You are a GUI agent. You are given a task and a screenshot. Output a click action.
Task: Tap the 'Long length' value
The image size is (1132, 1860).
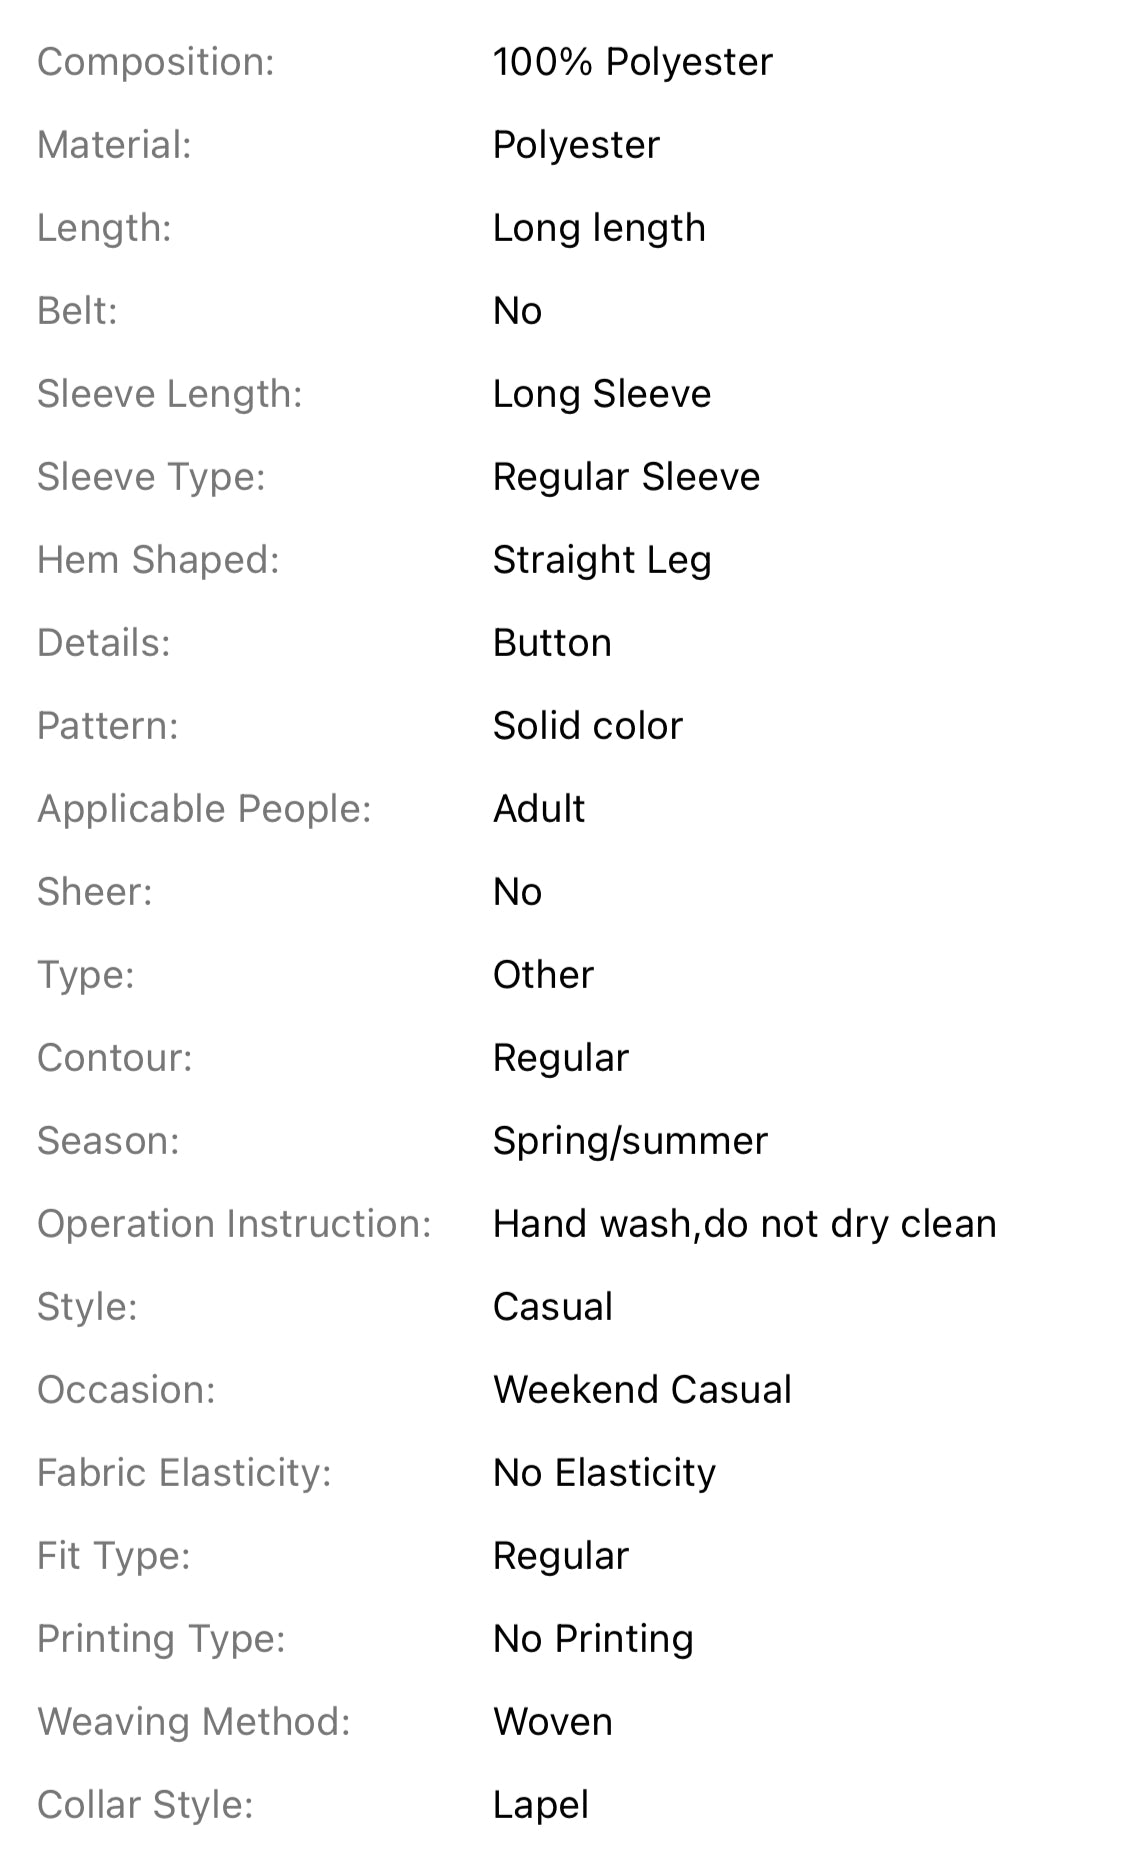[x=599, y=228]
